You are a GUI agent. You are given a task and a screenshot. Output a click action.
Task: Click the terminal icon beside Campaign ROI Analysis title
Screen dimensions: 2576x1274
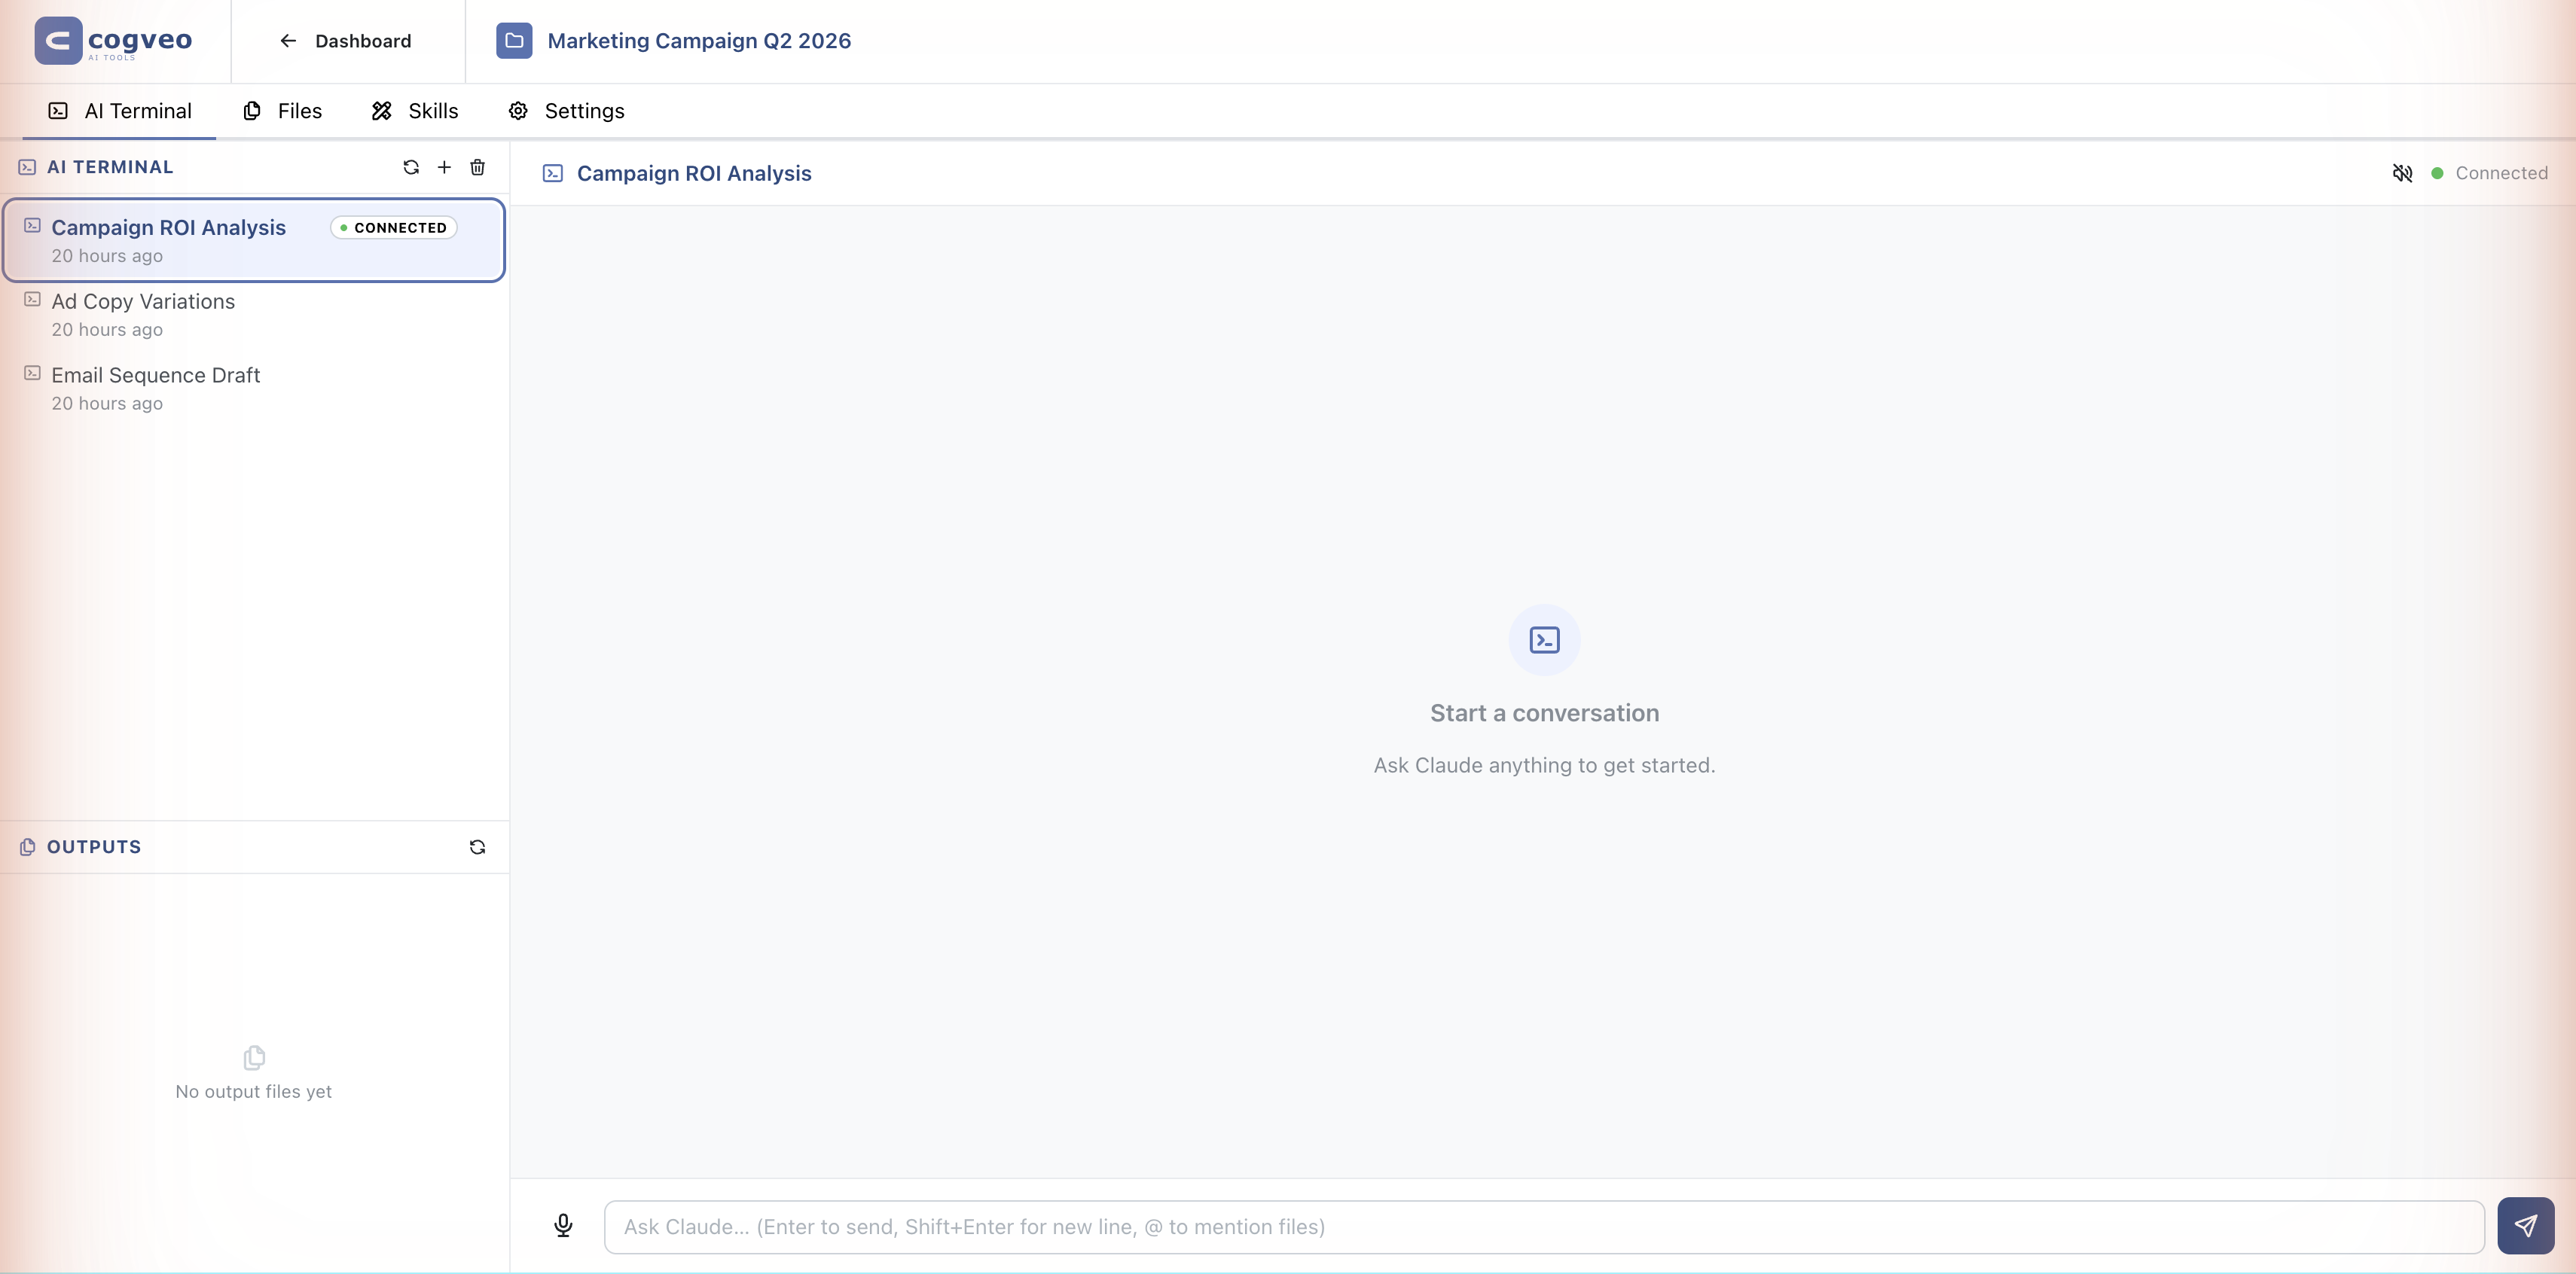coord(553,172)
